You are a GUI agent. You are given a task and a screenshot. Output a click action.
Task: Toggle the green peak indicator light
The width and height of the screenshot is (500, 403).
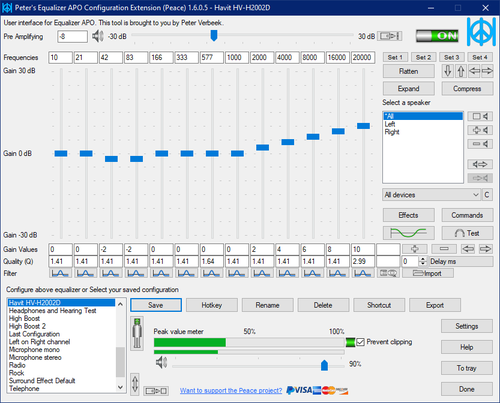(x=350, y=342)
